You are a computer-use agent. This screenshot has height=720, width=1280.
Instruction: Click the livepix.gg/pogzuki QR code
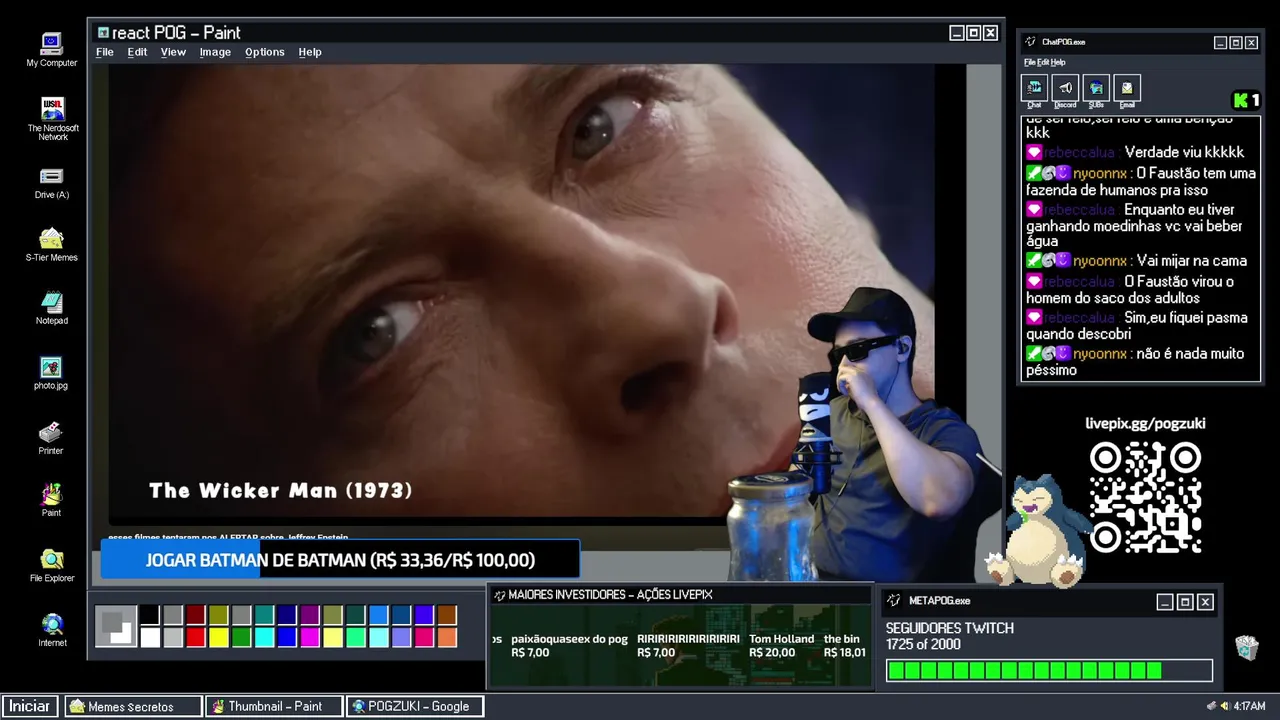coord(1146,497)
